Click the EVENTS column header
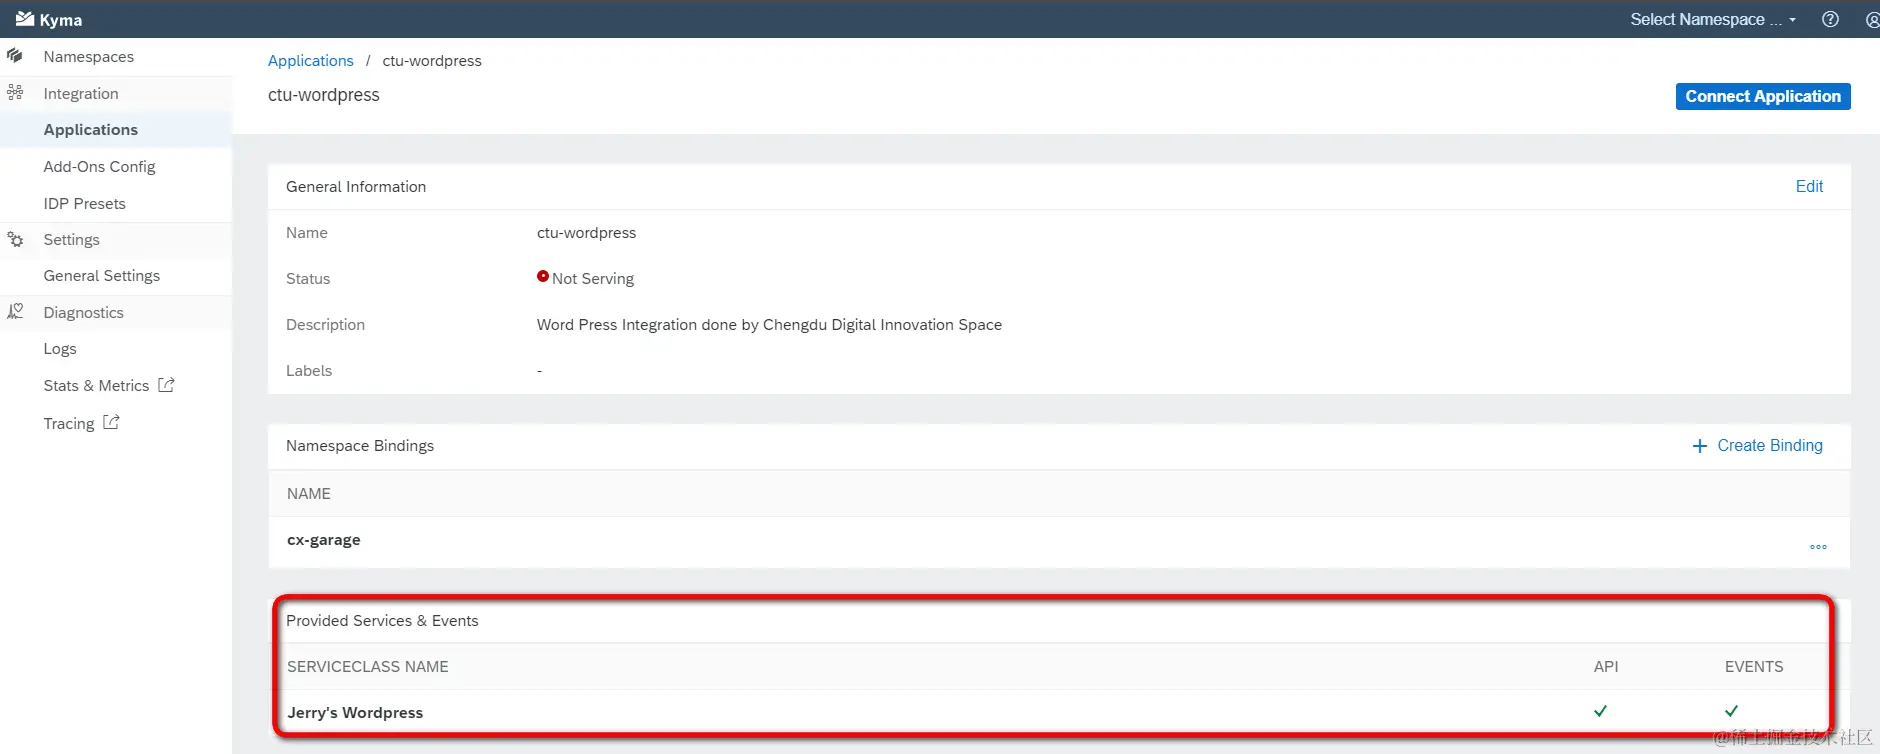Viewport: 1880px width, 754px height. coord(1754,667)
